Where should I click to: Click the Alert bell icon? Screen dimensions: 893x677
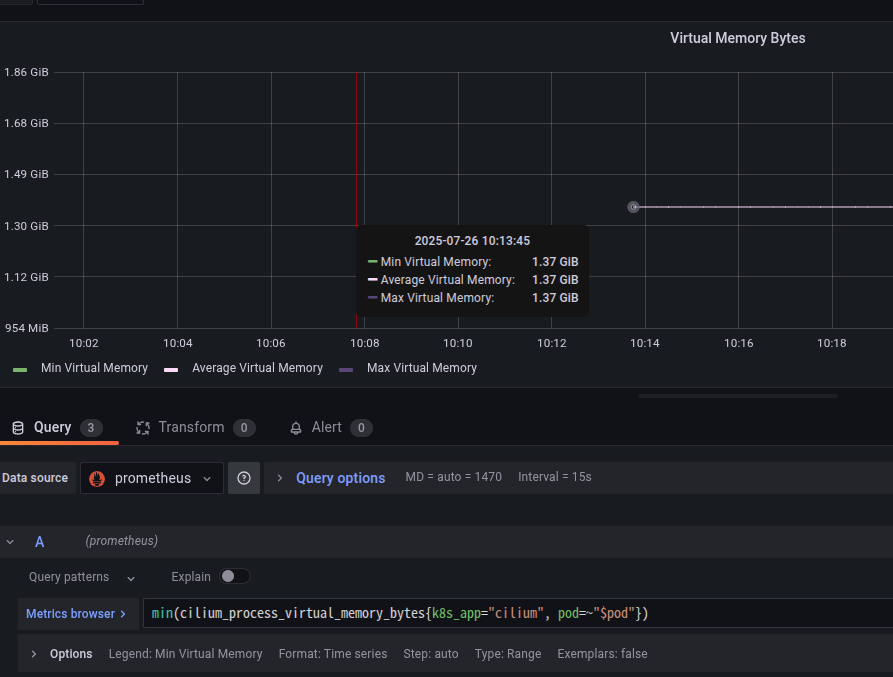296,428
